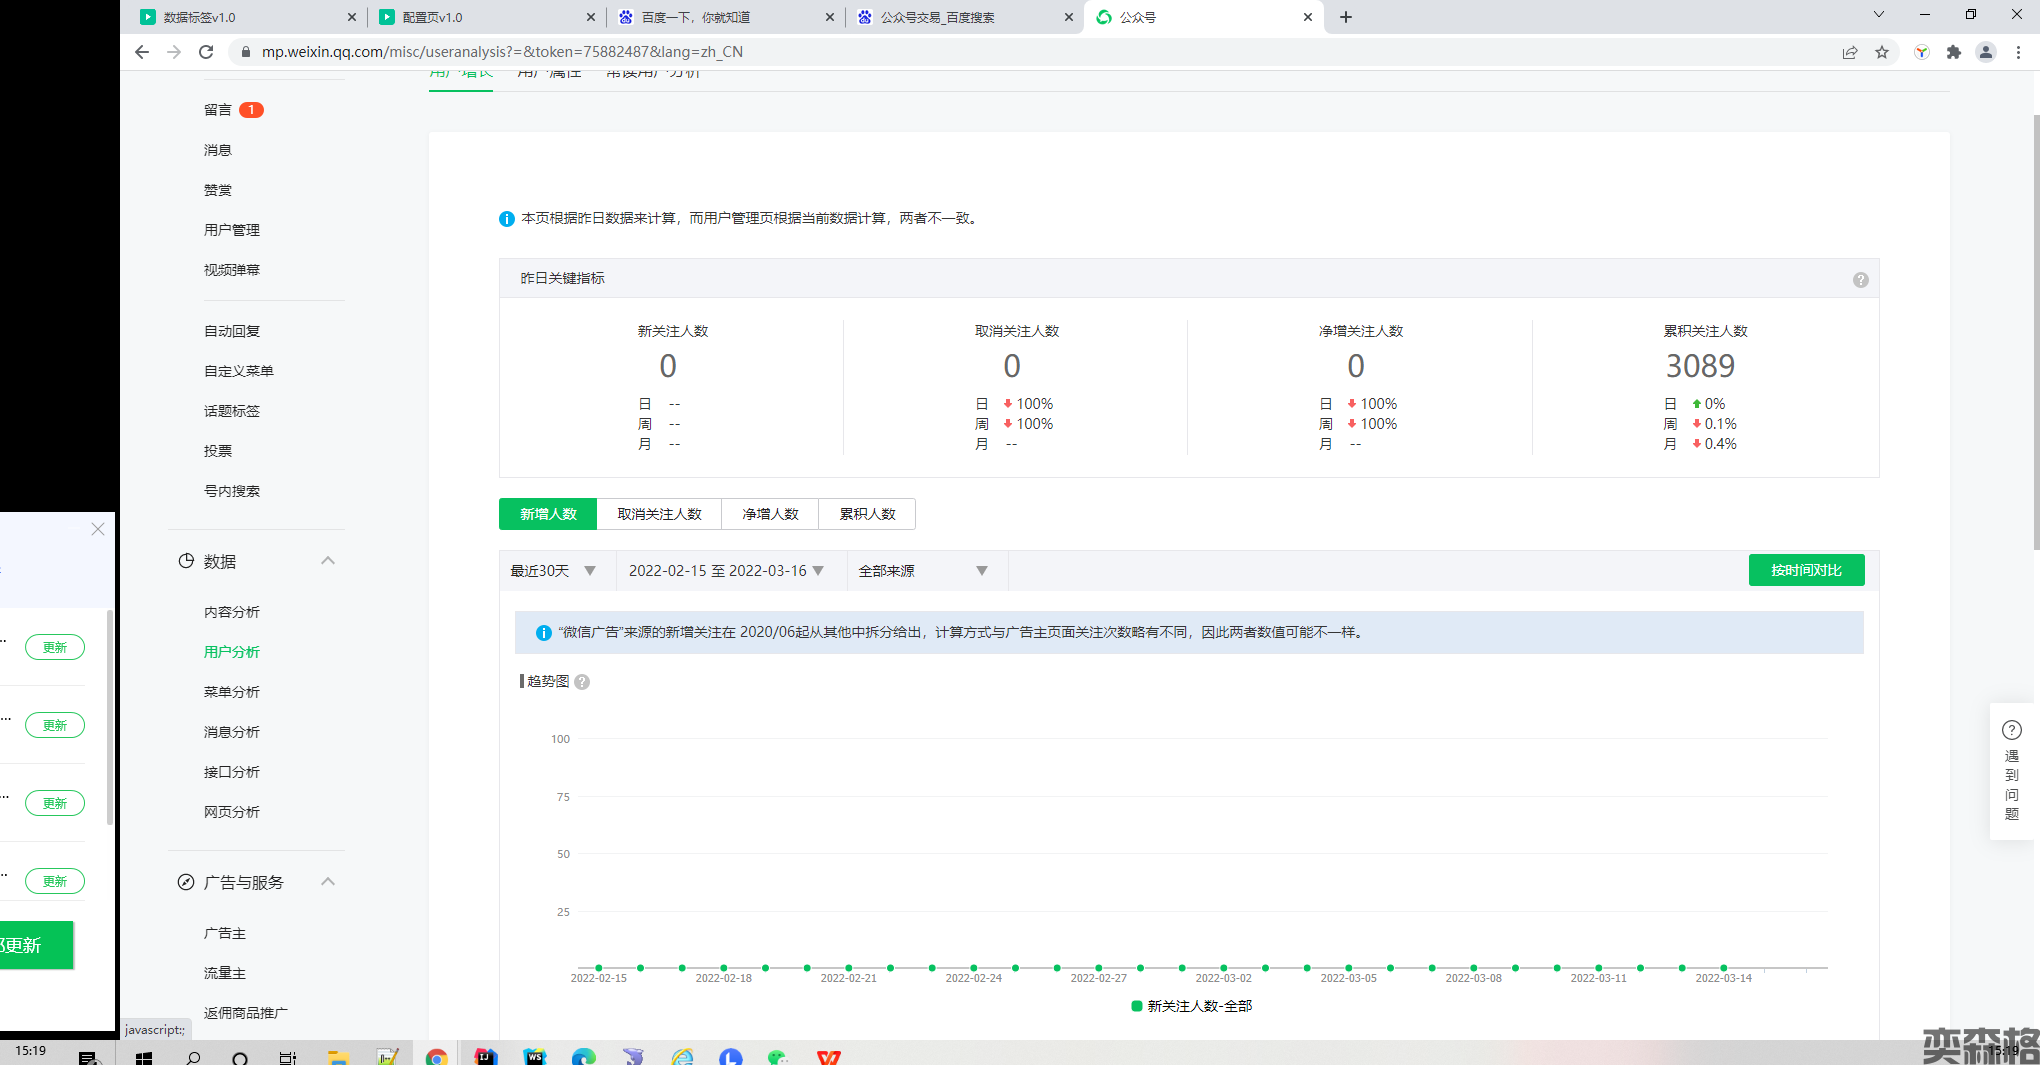Open the 遇到问题 help widget
The height and width of the screenshot is (1065, 2040).
[x=2011, y=770]
